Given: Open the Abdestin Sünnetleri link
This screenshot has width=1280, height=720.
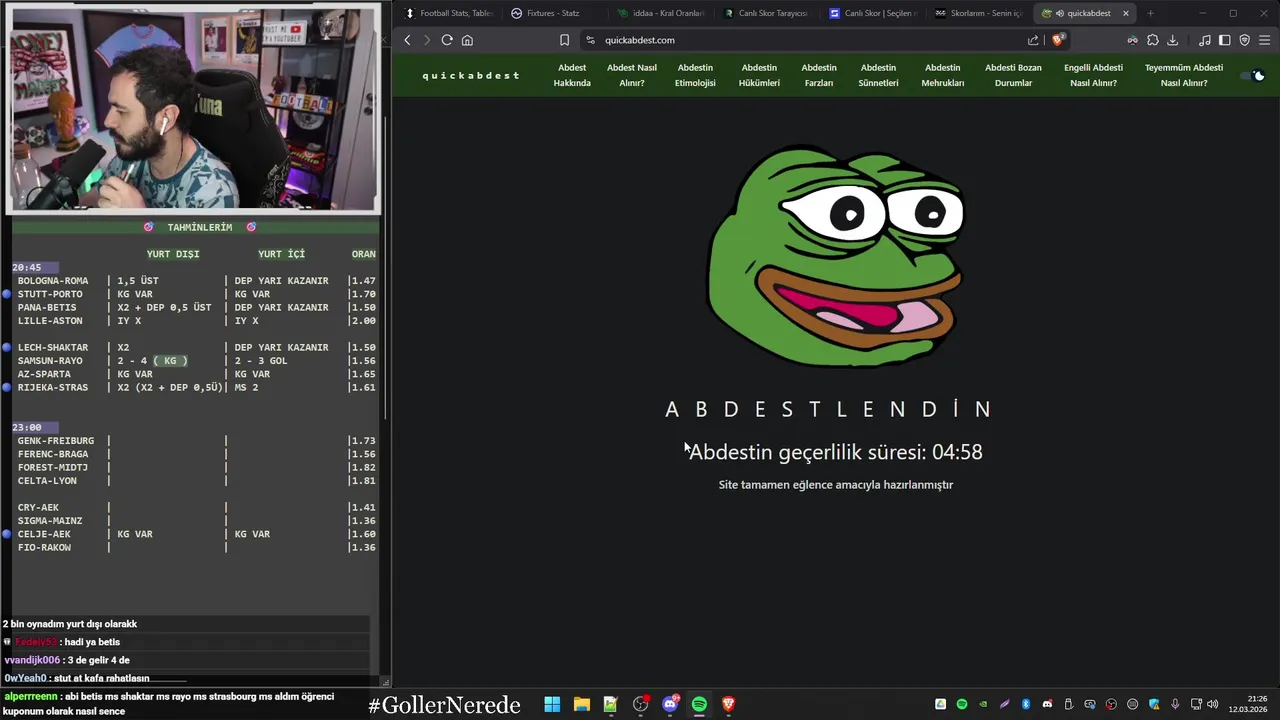Looking at the screenshot, I should (878, 75).
